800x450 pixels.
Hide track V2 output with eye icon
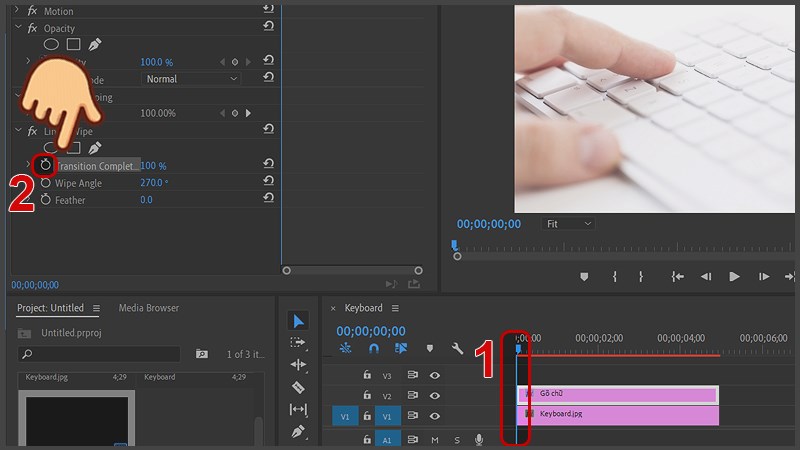coord(435,396)
